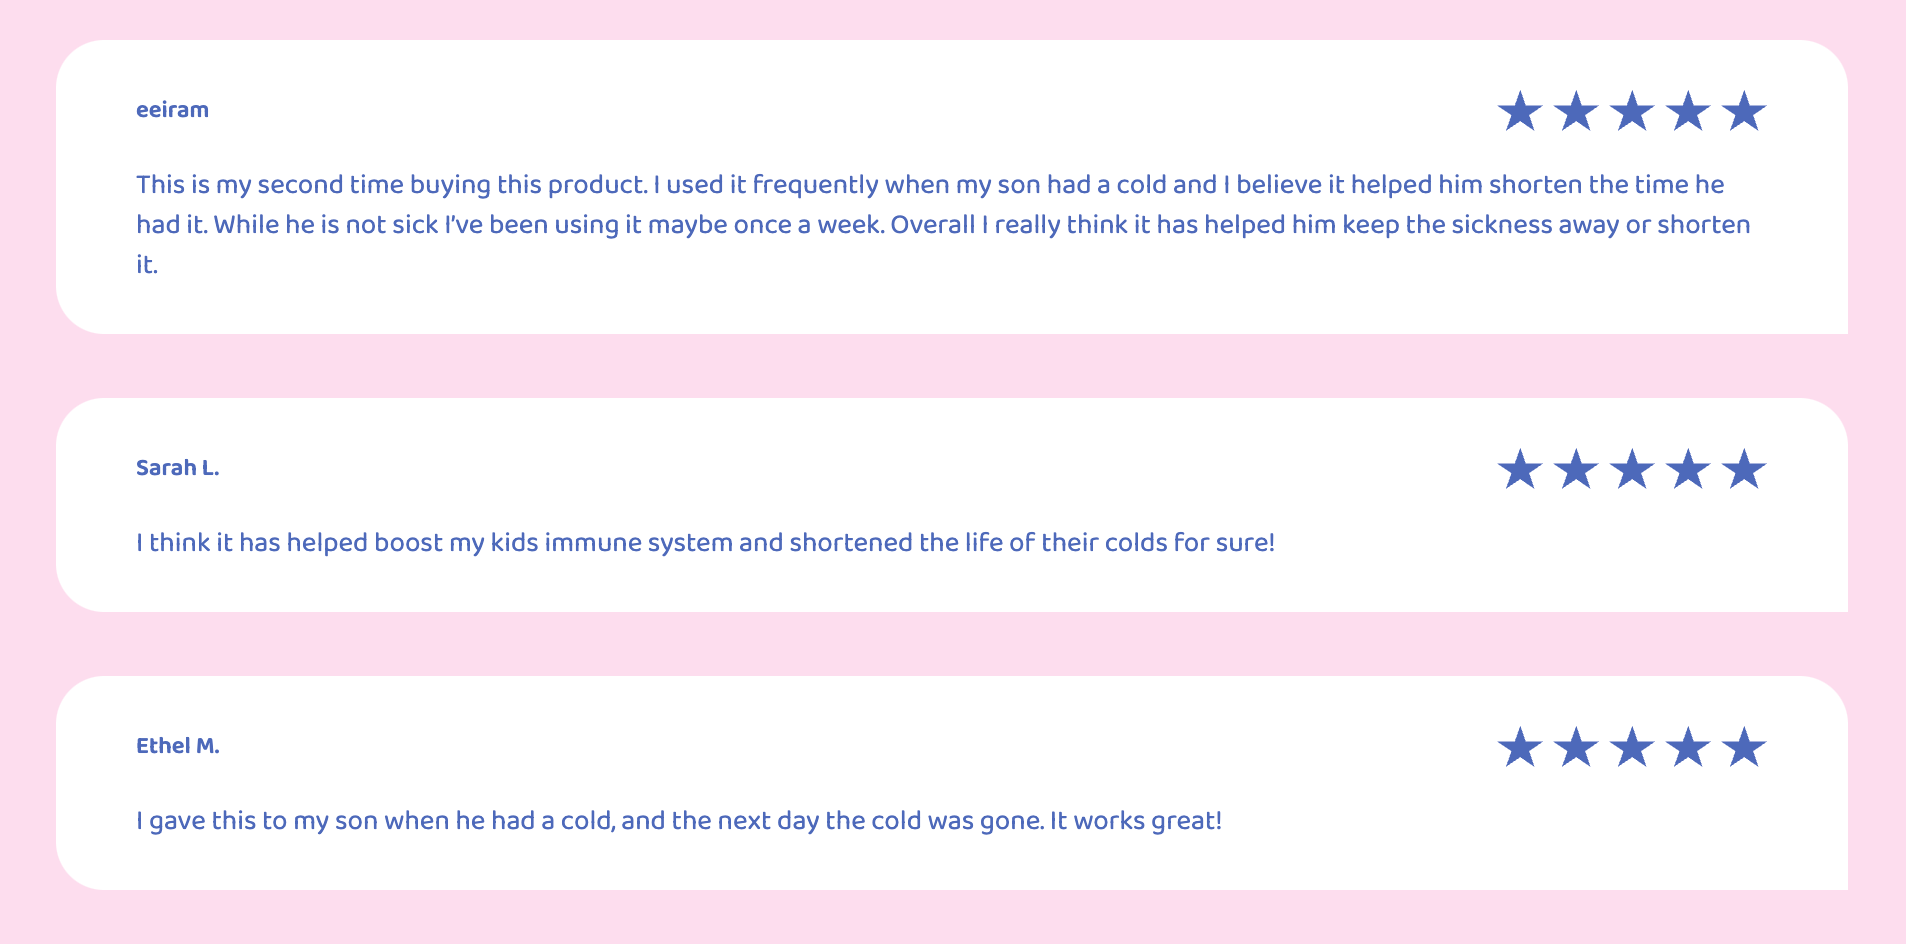The image size is (1906, 944).
Task: Click third star in Ethel M.'s rating
Action: pos(1632,747)
